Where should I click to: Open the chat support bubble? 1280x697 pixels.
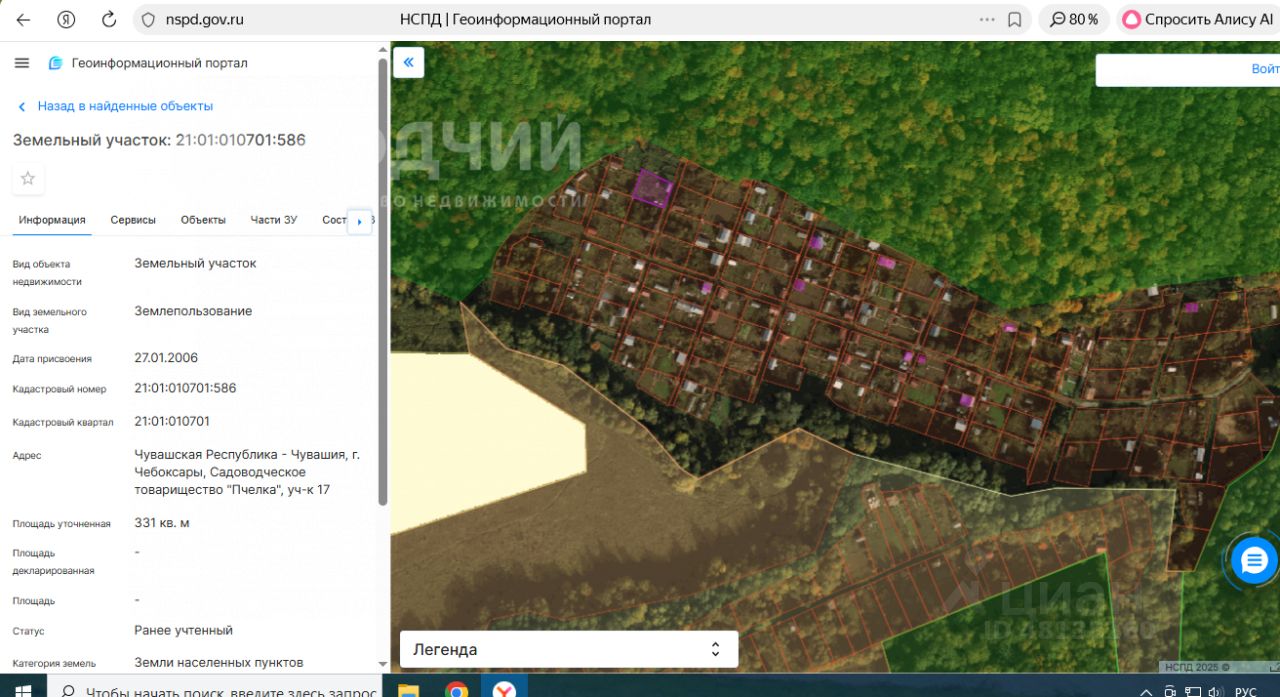coord(1254,560)
